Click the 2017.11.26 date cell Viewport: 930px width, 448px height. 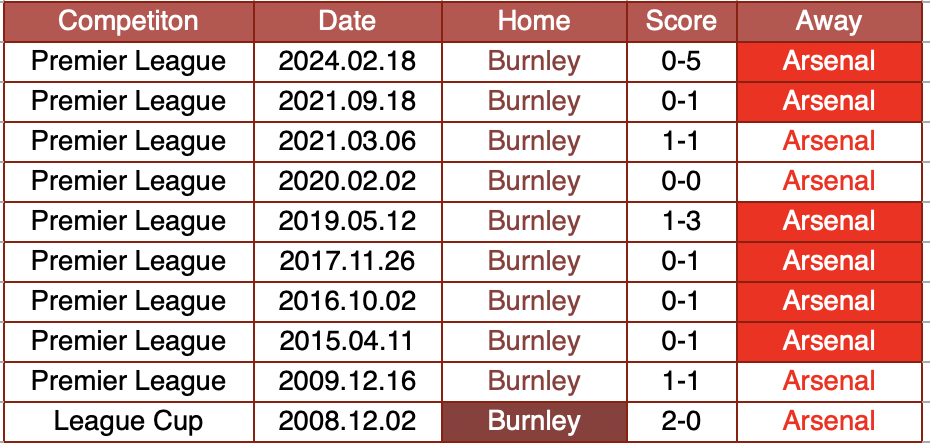[347, 261]
